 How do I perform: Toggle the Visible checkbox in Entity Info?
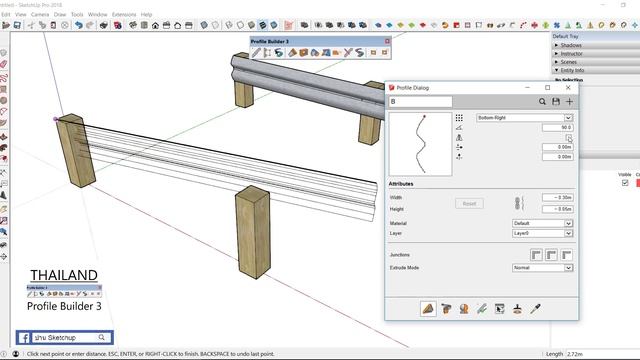tap(625, 183)
